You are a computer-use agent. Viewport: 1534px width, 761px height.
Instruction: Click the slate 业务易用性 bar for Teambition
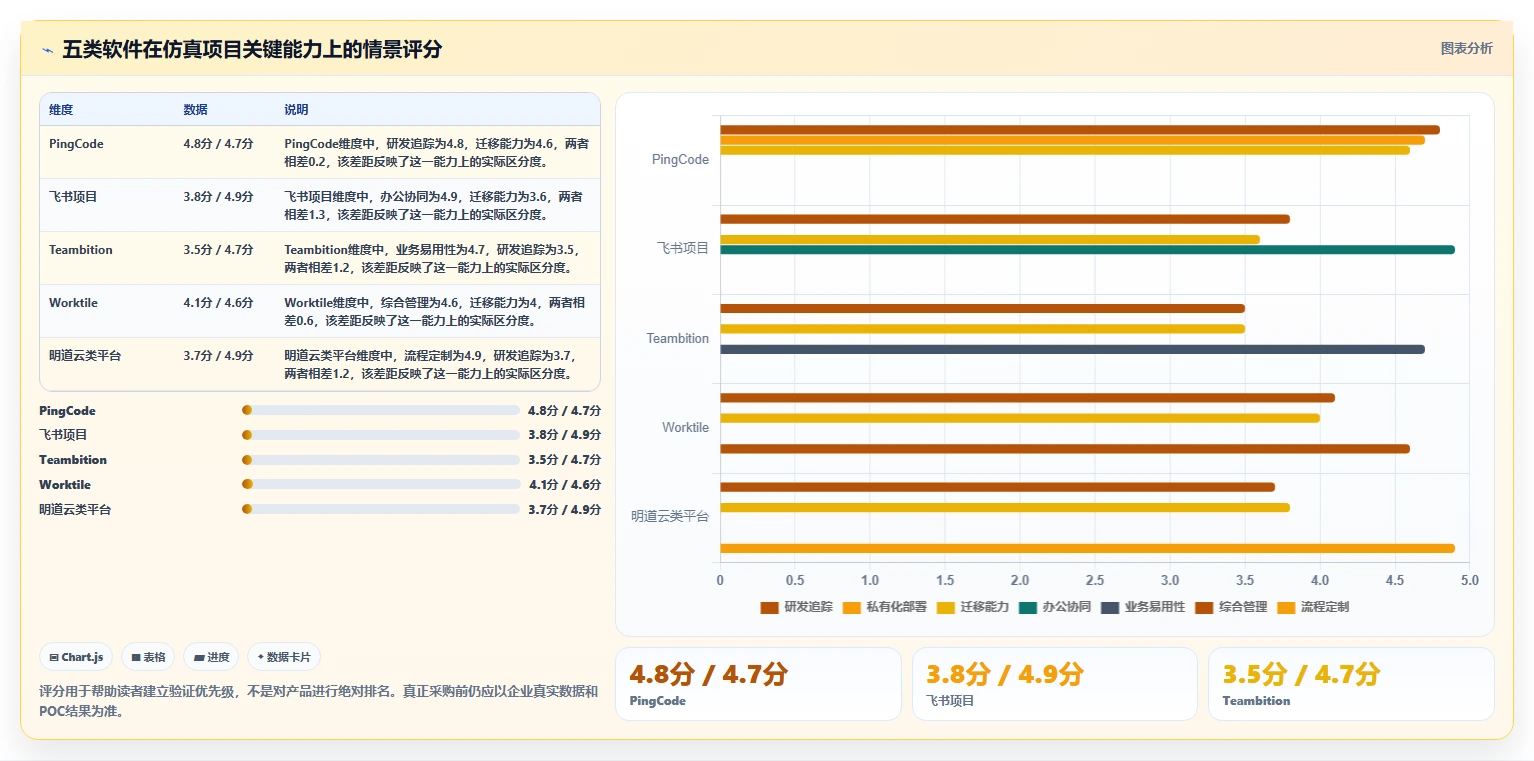1072,349
